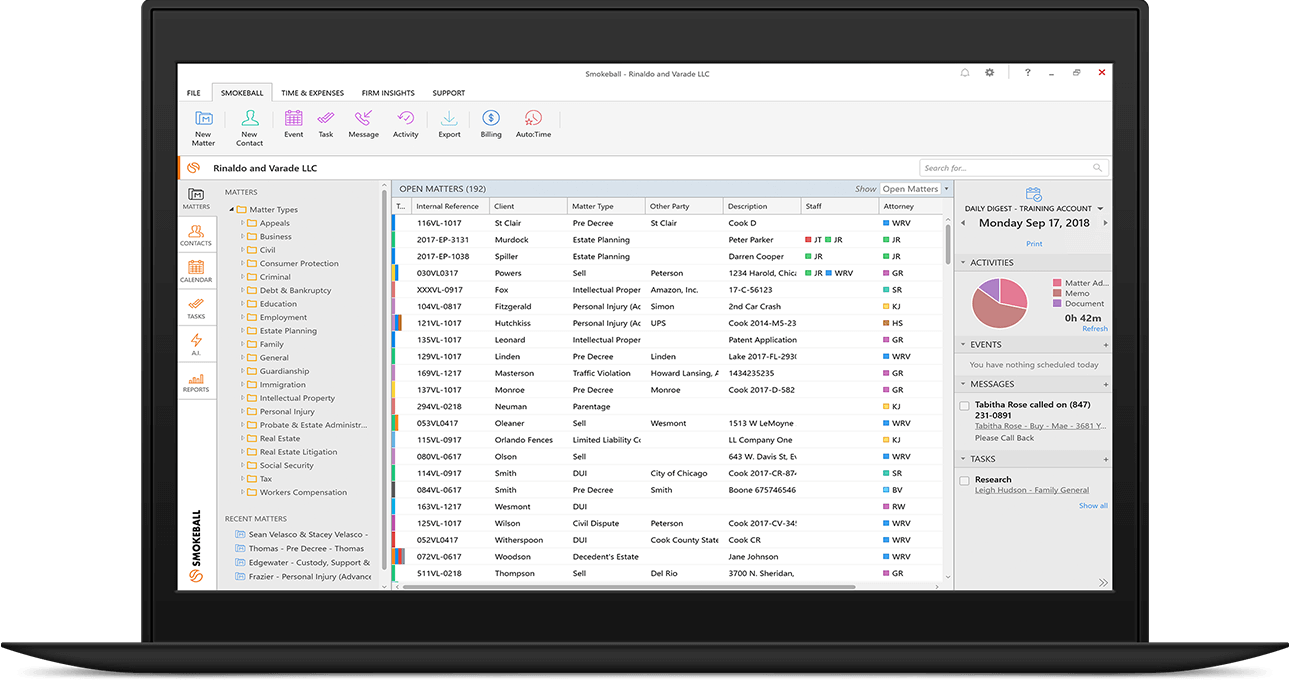Viewport: 1290px width, 680px height.
Task: Switch to Time & Expenses tab
Action: pos(312,93)
